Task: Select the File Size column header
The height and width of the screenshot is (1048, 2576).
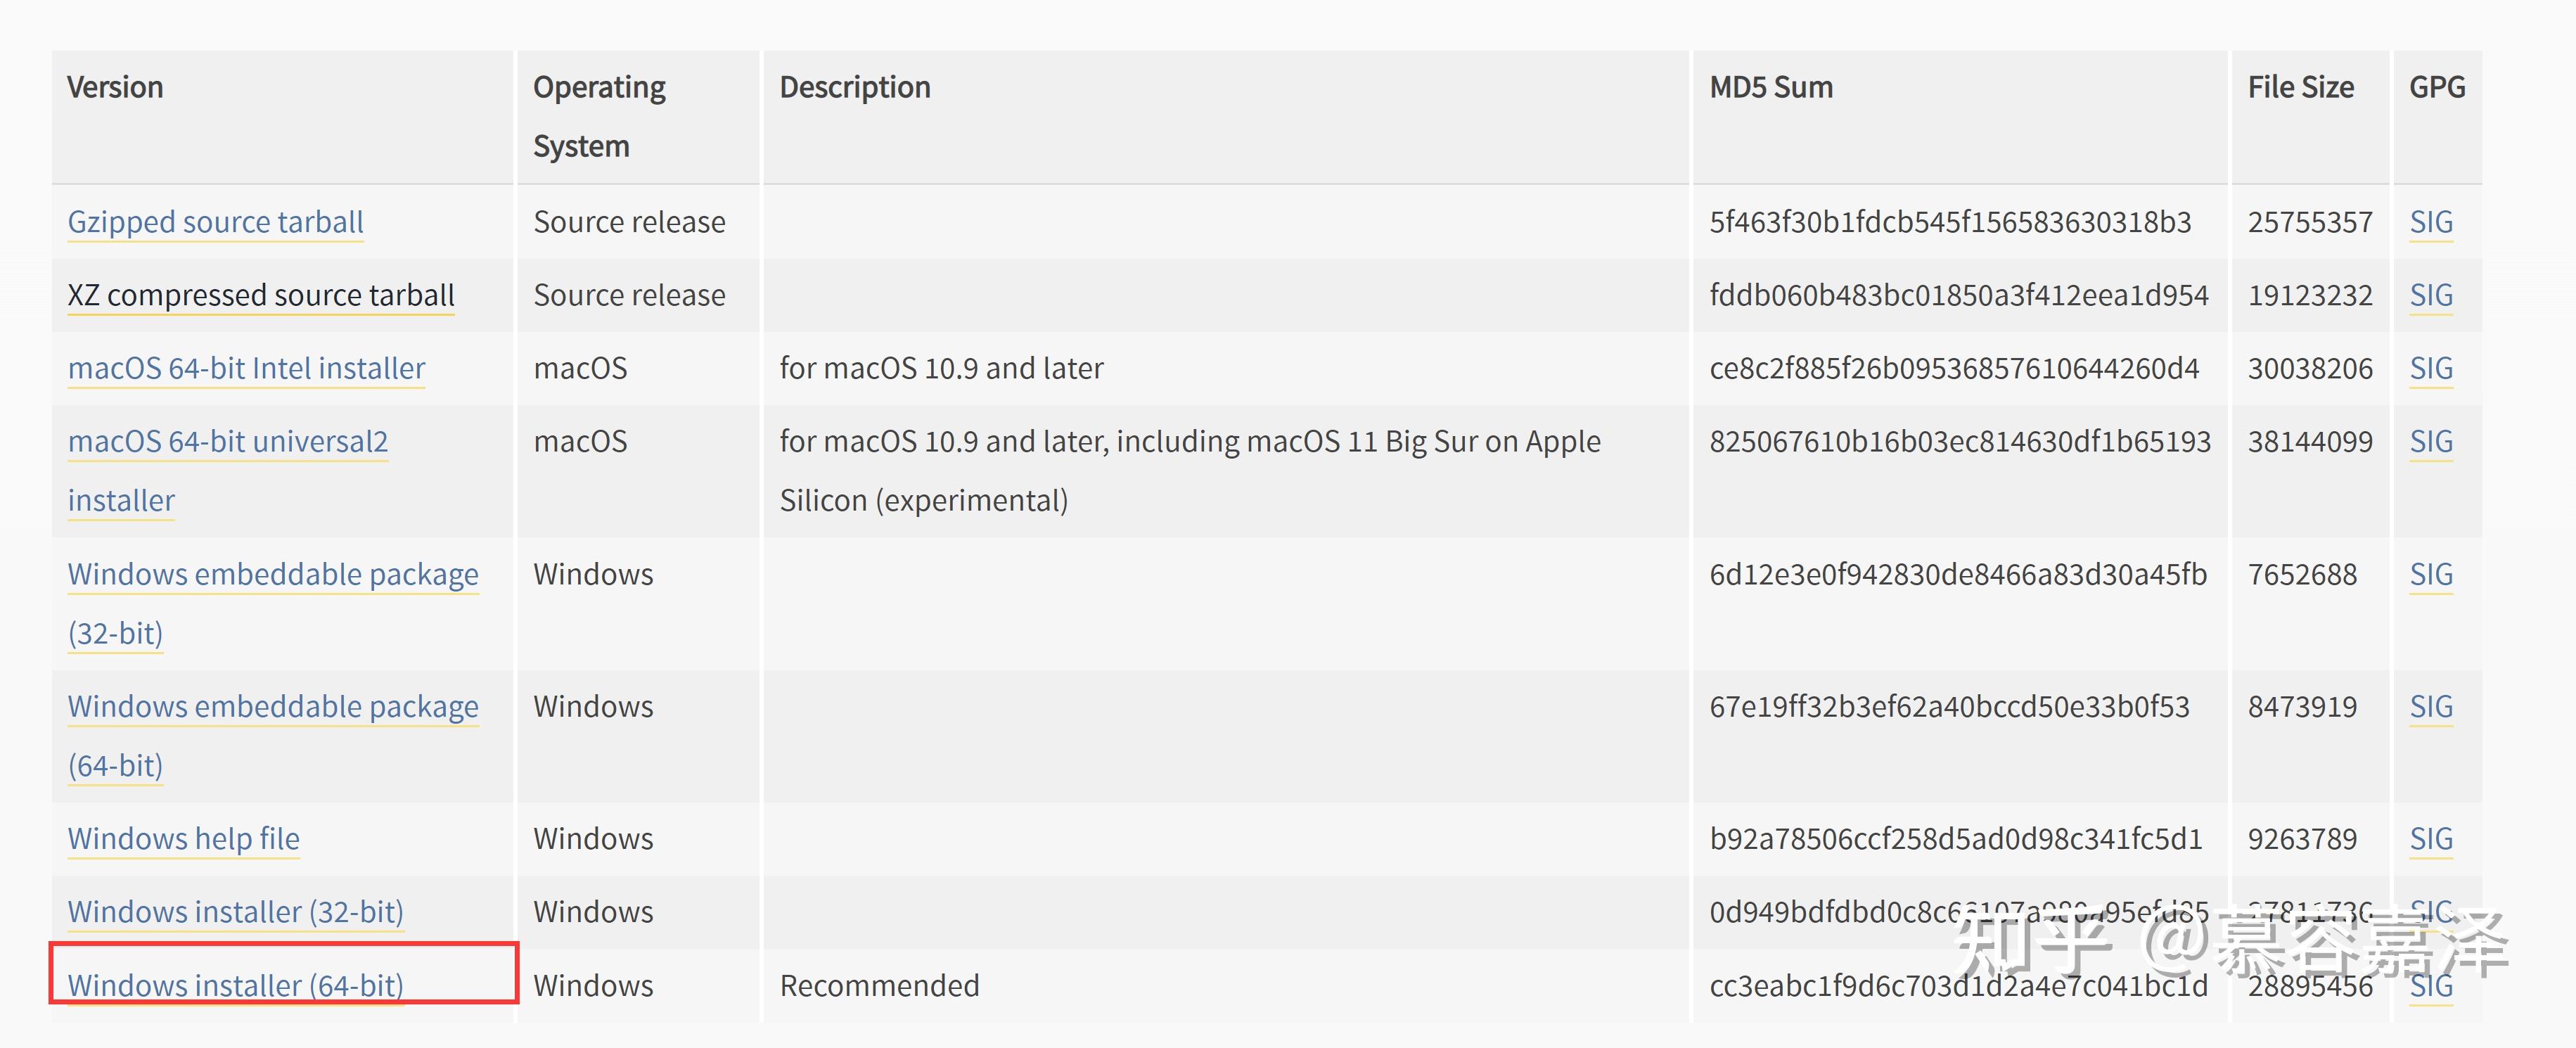Action: pos(2300,87)
